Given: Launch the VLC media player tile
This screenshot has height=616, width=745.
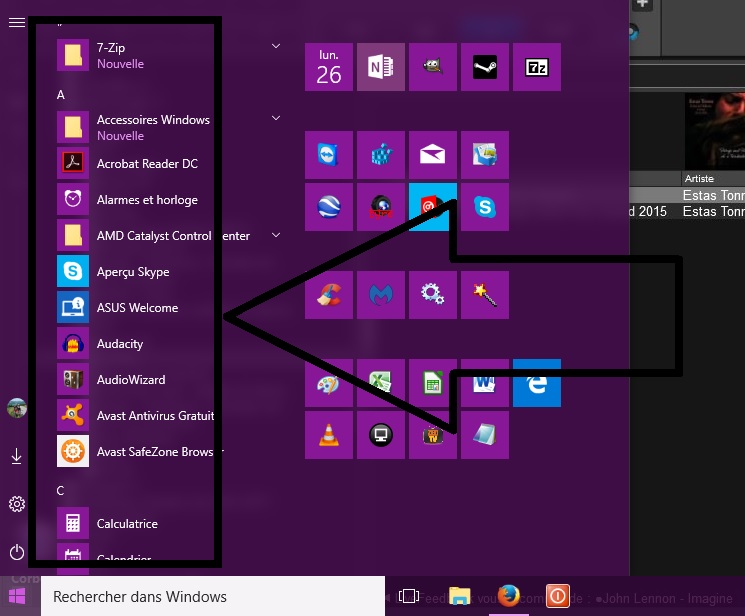Looking at the screenshot, I should click(329, 435).
